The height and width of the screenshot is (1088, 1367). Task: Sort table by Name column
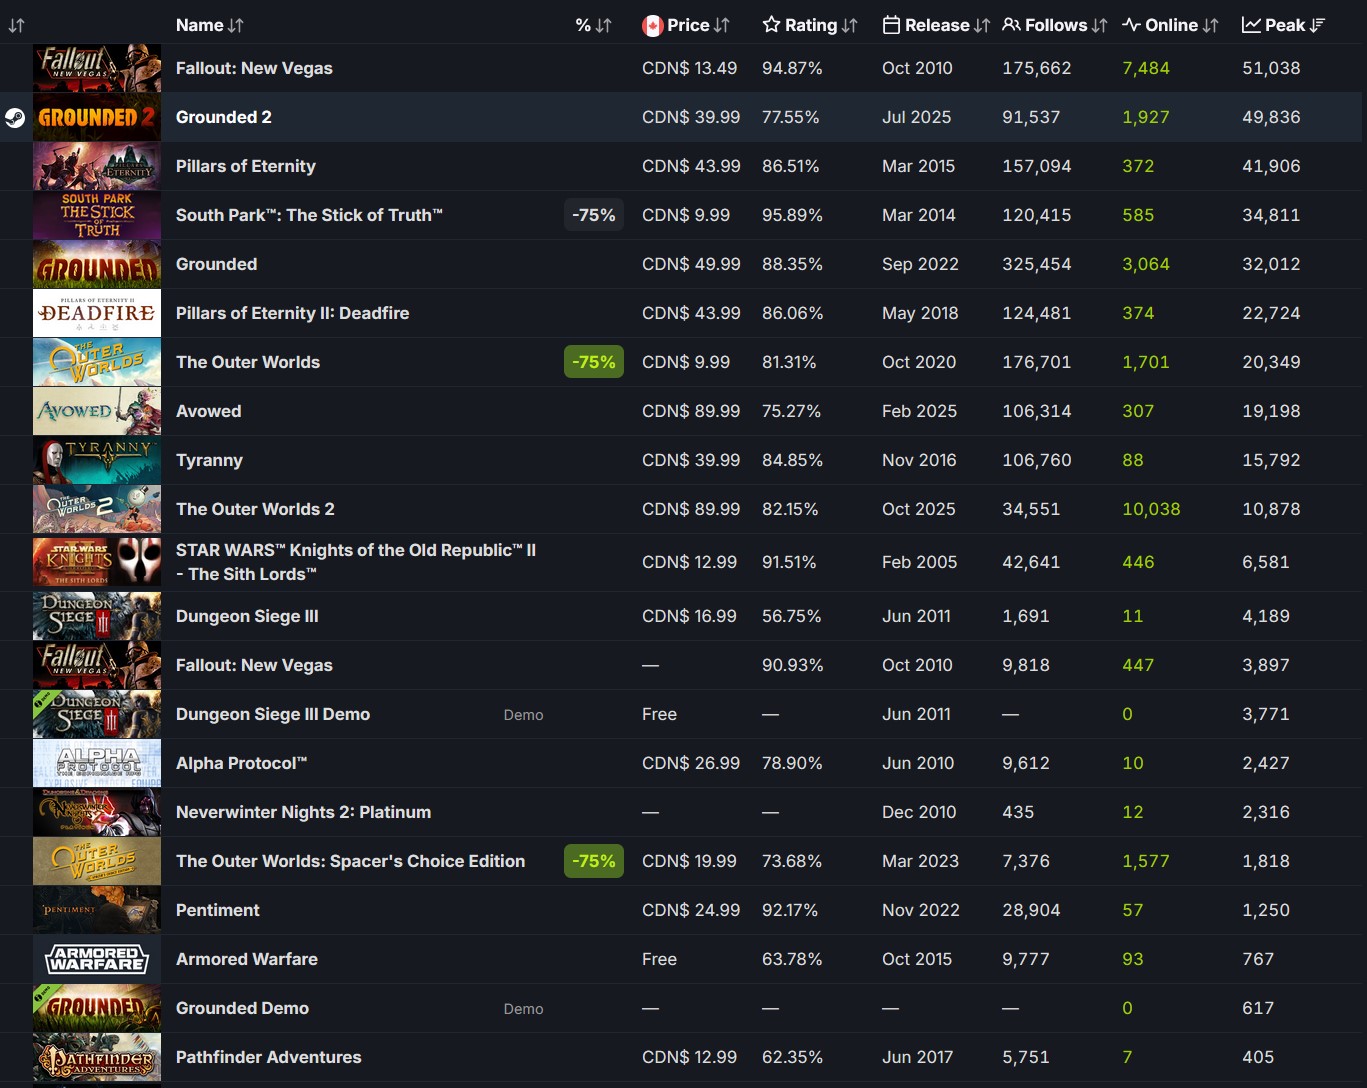pyautogui.click(x=209, y=25)
